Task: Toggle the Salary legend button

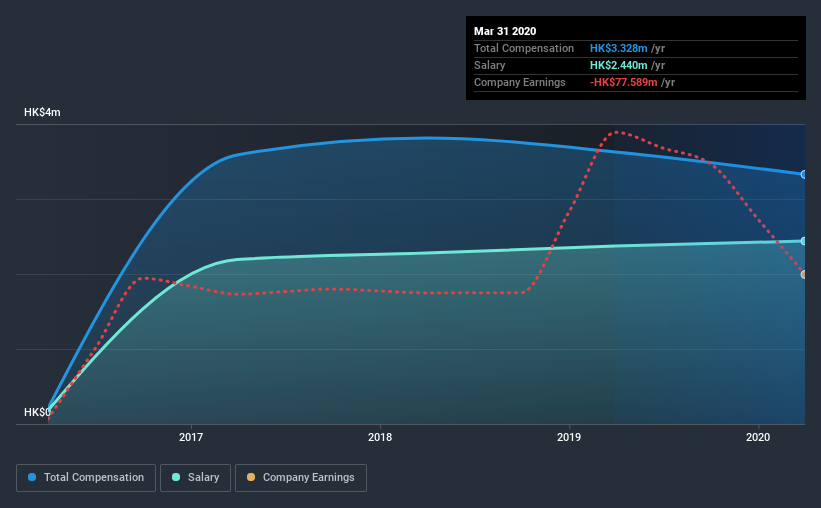Action: click(195, 478)
